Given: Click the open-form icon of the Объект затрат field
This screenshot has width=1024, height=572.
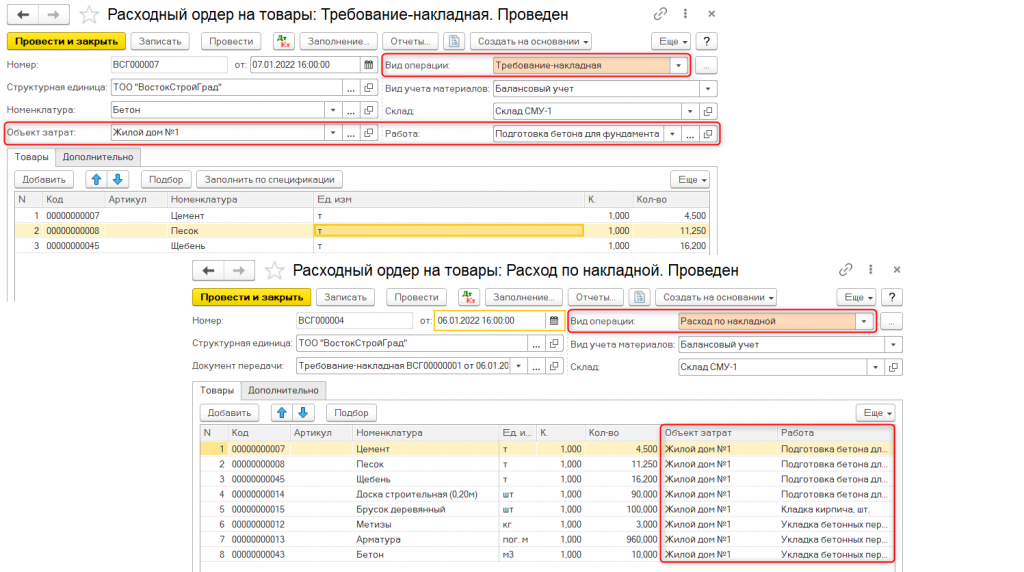Looking at the screenshot, I should (369, 133).
